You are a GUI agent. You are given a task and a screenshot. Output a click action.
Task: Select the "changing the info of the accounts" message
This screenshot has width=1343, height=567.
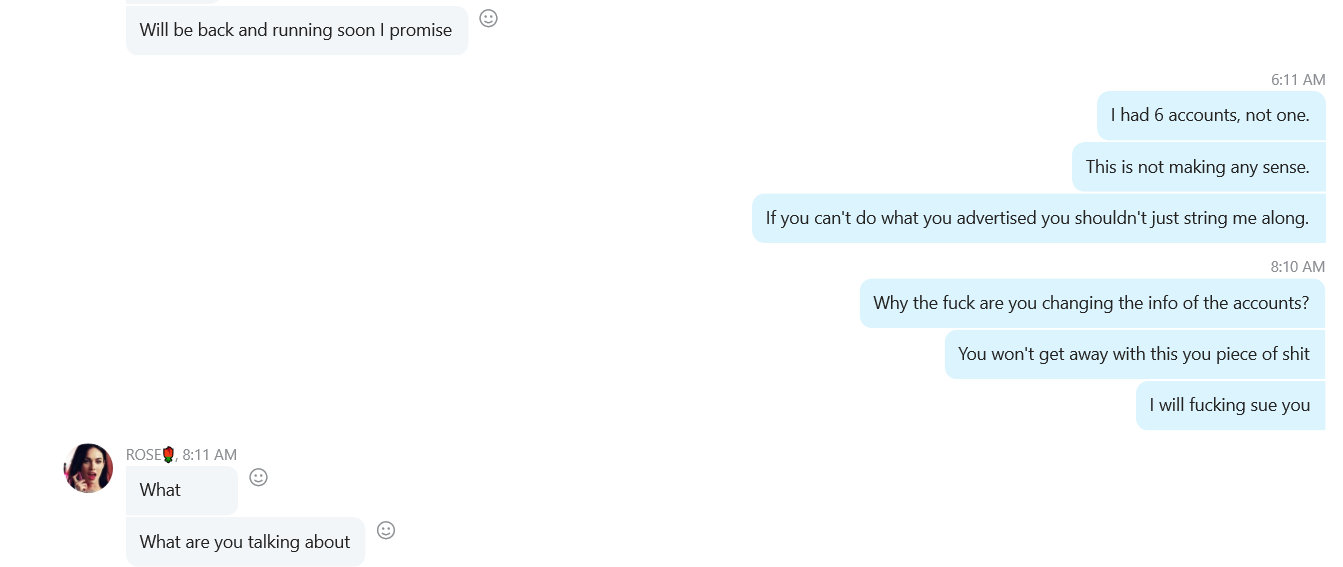coord(1092,303)
